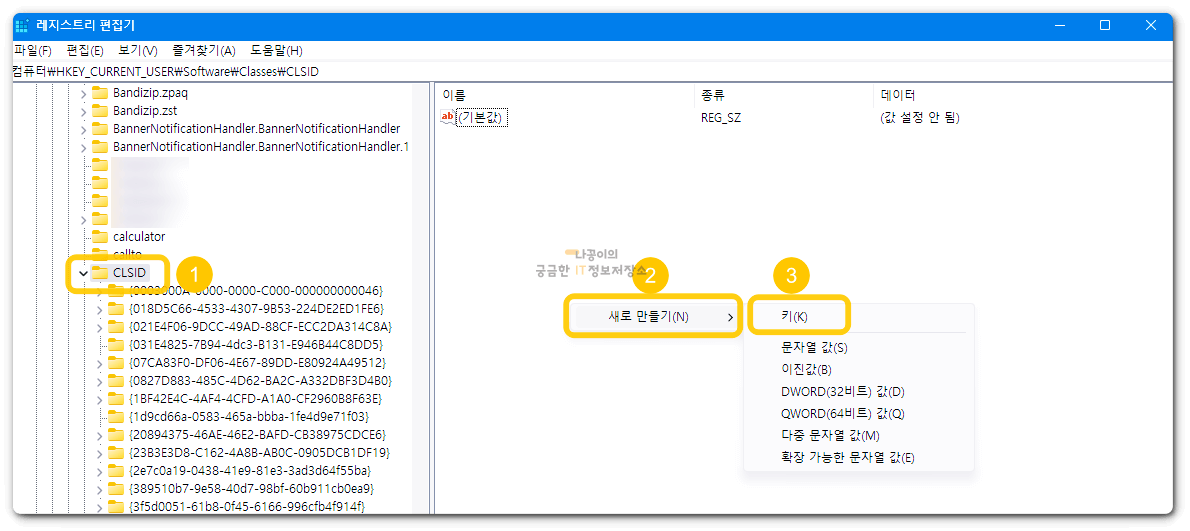Click the folder icon of calculator key
Image resolution: width=1190 pixels, height=531 pixels.
[99, 237]
